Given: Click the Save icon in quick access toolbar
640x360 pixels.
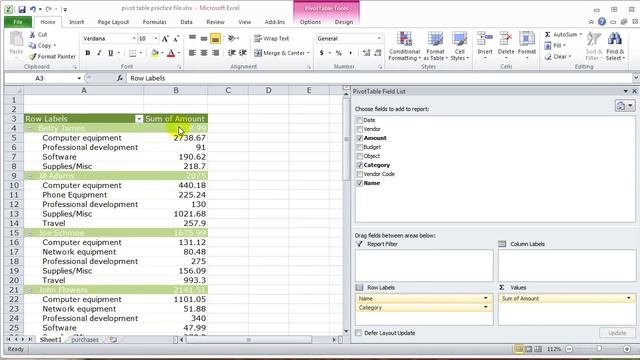Looking at the screenshot, I should tap(22, 9).
